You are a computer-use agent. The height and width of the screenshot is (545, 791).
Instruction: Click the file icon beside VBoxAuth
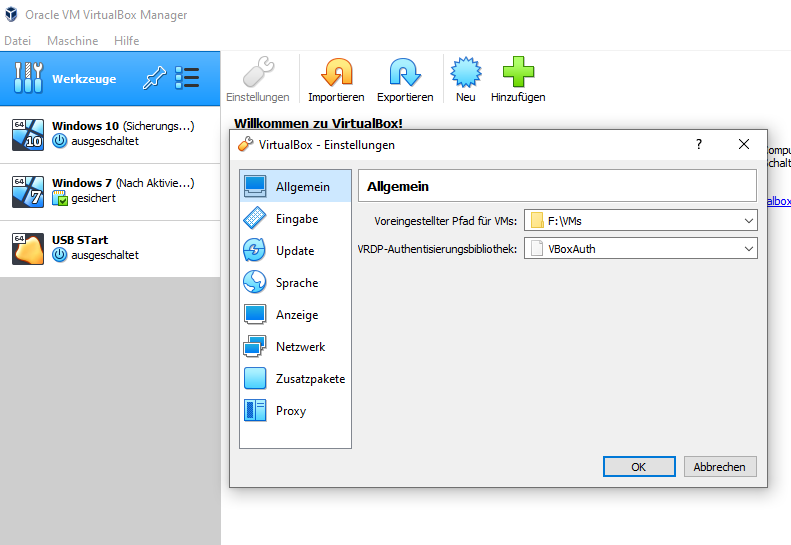click(x=537, y=249)
